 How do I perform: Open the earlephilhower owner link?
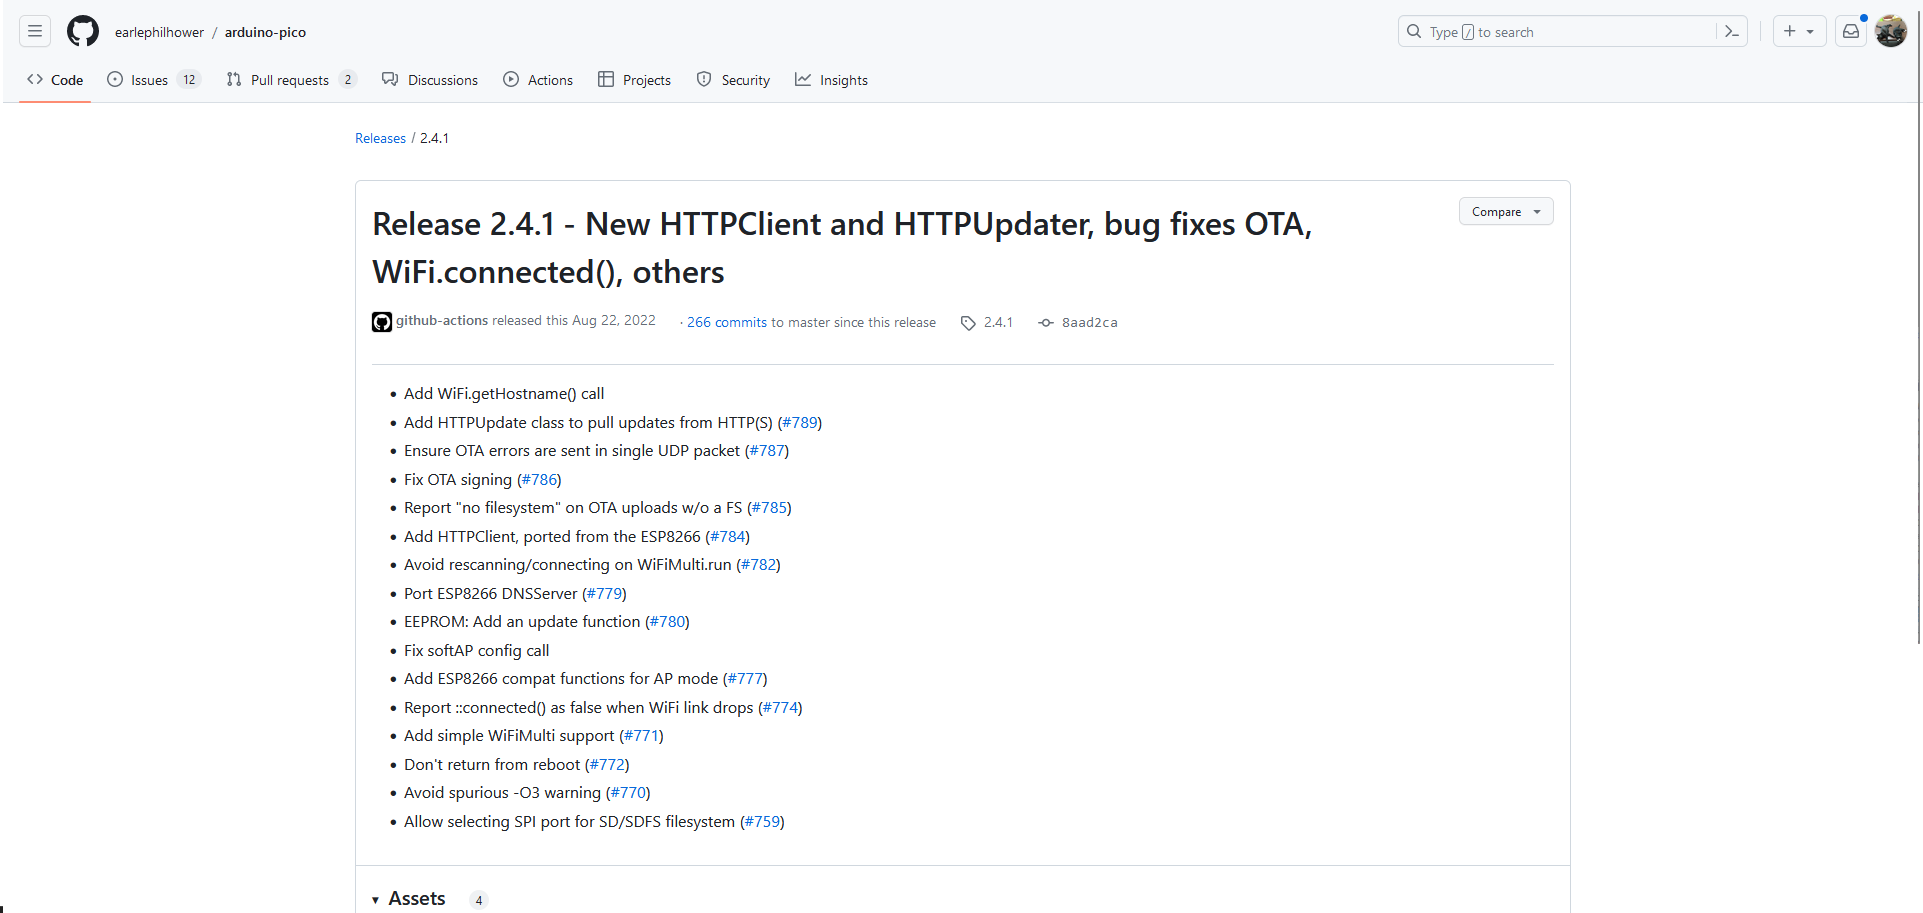(x=159, y=32)
